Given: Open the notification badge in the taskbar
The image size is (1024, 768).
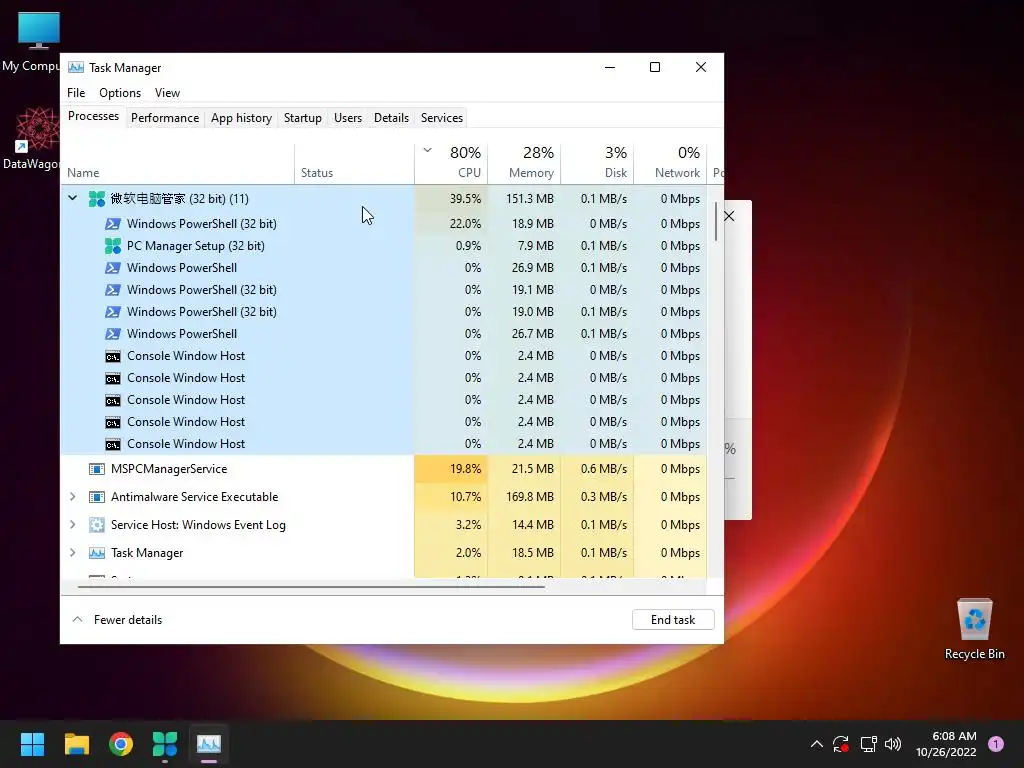Looking at the screenshot, I should click(996, 744).
